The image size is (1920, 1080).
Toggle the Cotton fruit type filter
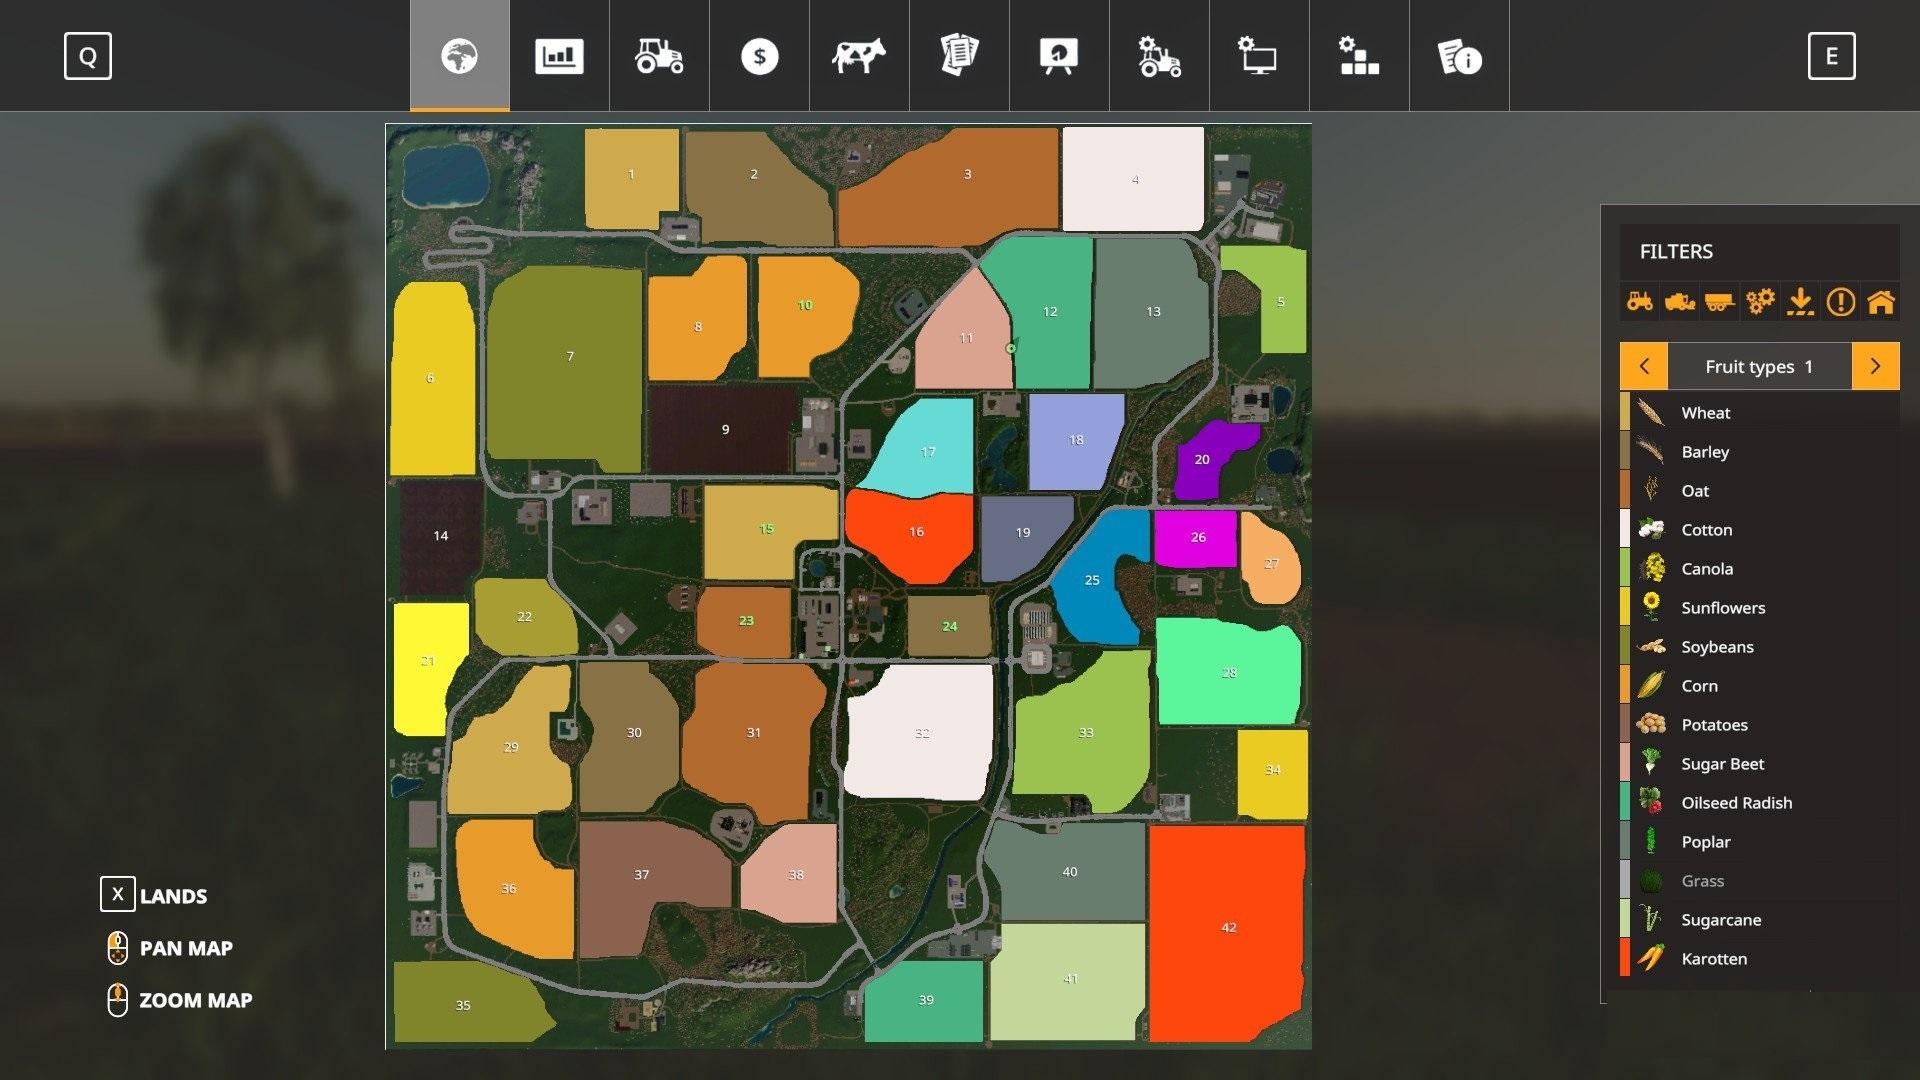(1706, 529)
